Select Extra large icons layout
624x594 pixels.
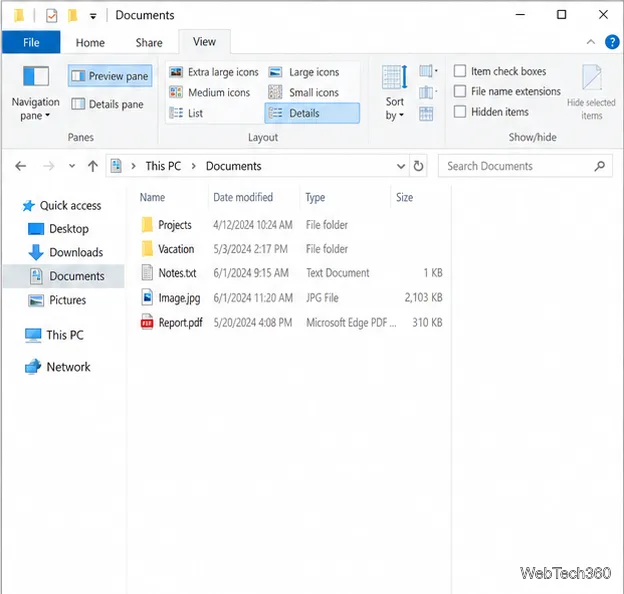214,72
